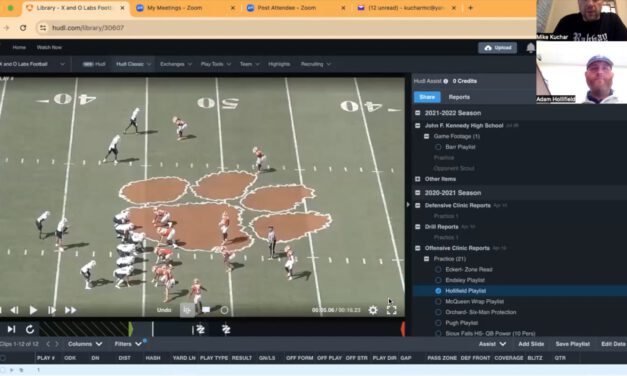Select Eckert- Zone Read radio button
This screenshot has width=627, height=376.
point(438,270)
